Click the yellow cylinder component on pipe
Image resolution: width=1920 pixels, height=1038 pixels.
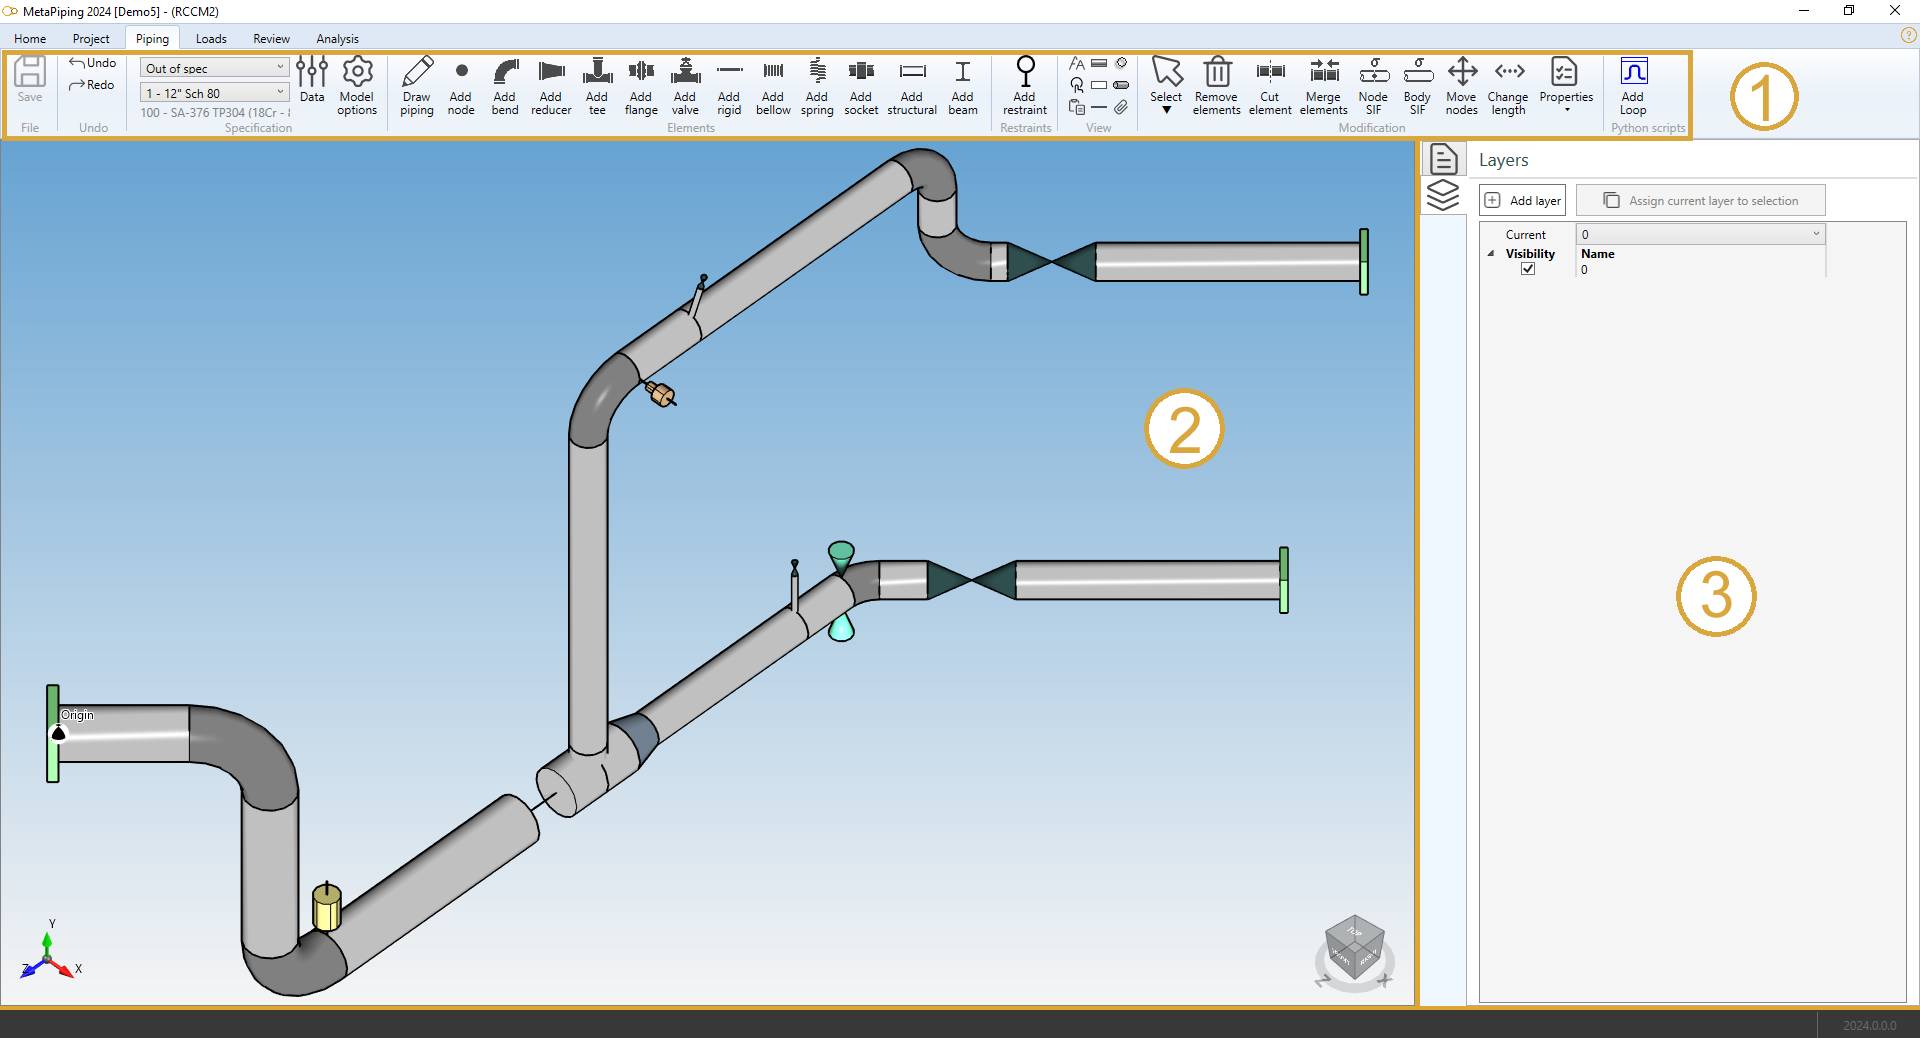click(327, 906)
